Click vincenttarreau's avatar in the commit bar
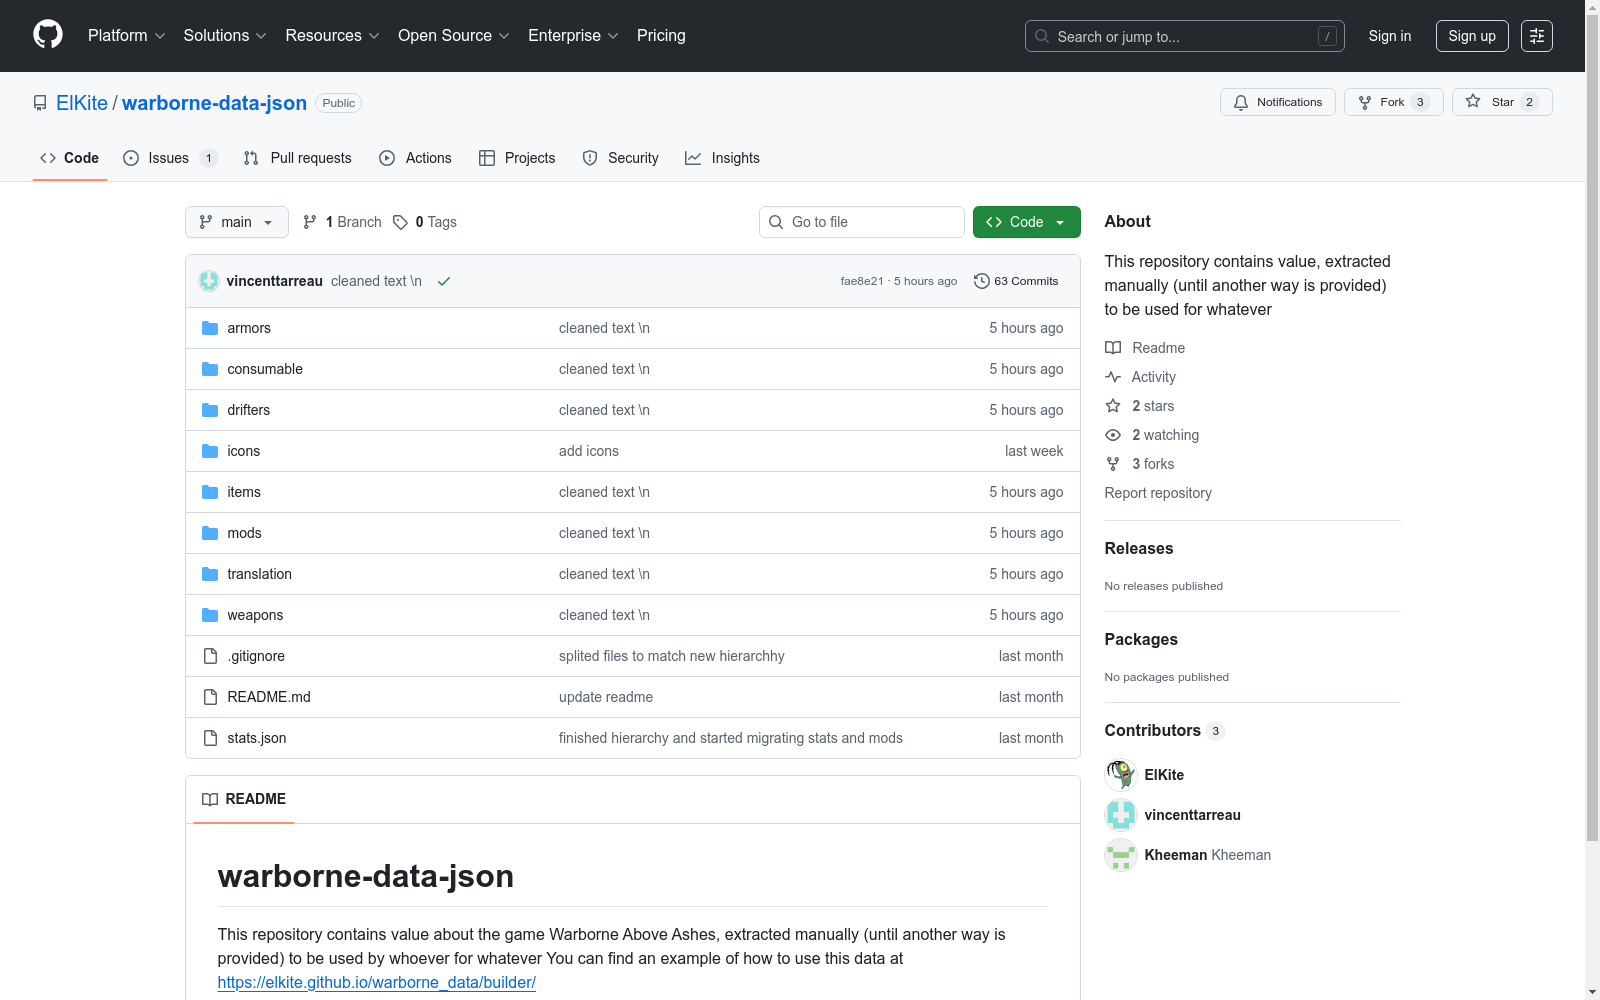The width and height of the screenshot is (1600, 1000). pos(209,281)
